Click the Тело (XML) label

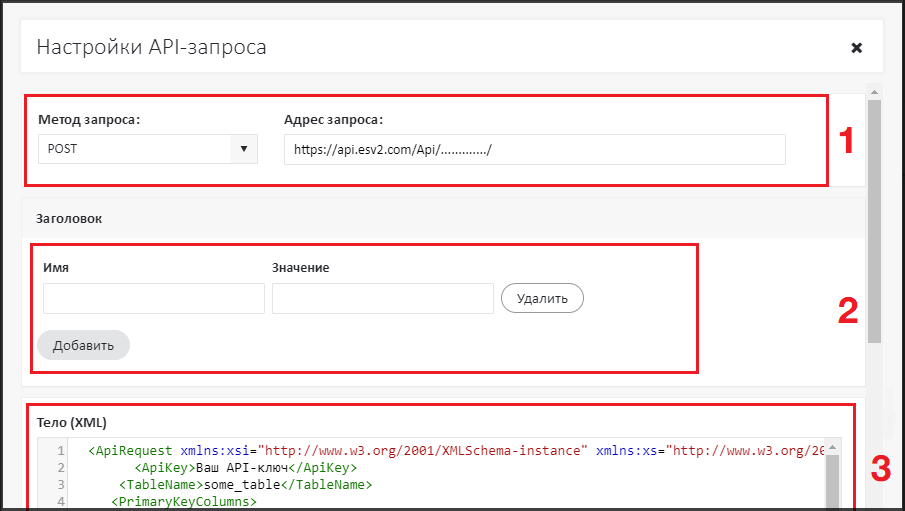(72, 421)
